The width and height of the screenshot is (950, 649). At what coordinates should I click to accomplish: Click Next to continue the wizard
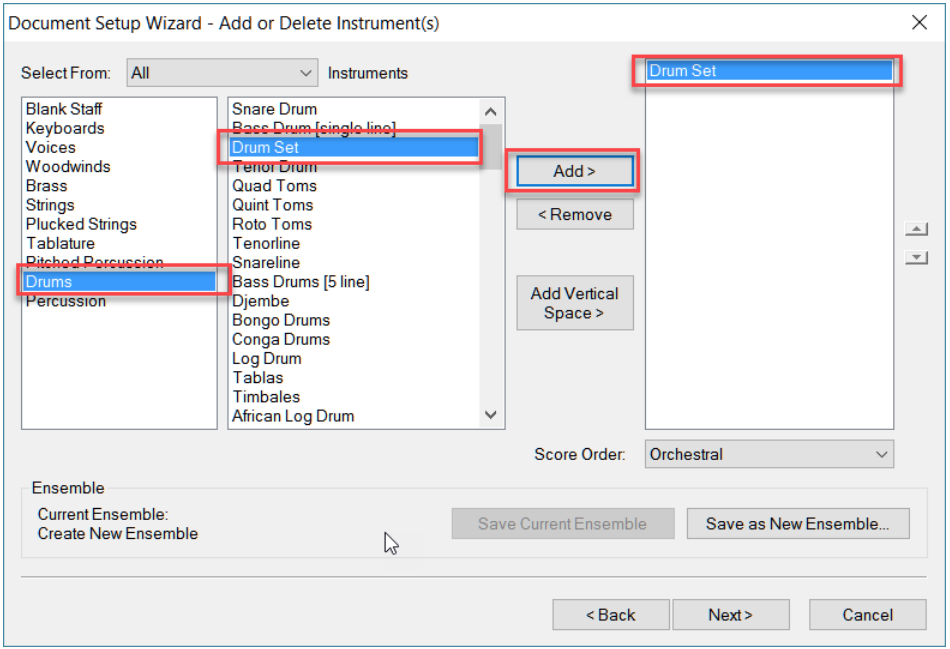point(731,615)
